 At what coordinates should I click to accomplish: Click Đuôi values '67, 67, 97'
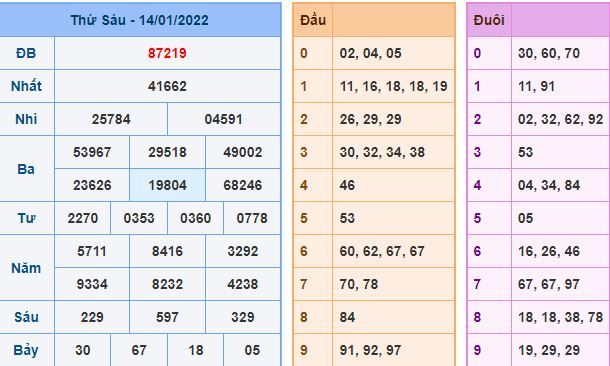point(549,285)
